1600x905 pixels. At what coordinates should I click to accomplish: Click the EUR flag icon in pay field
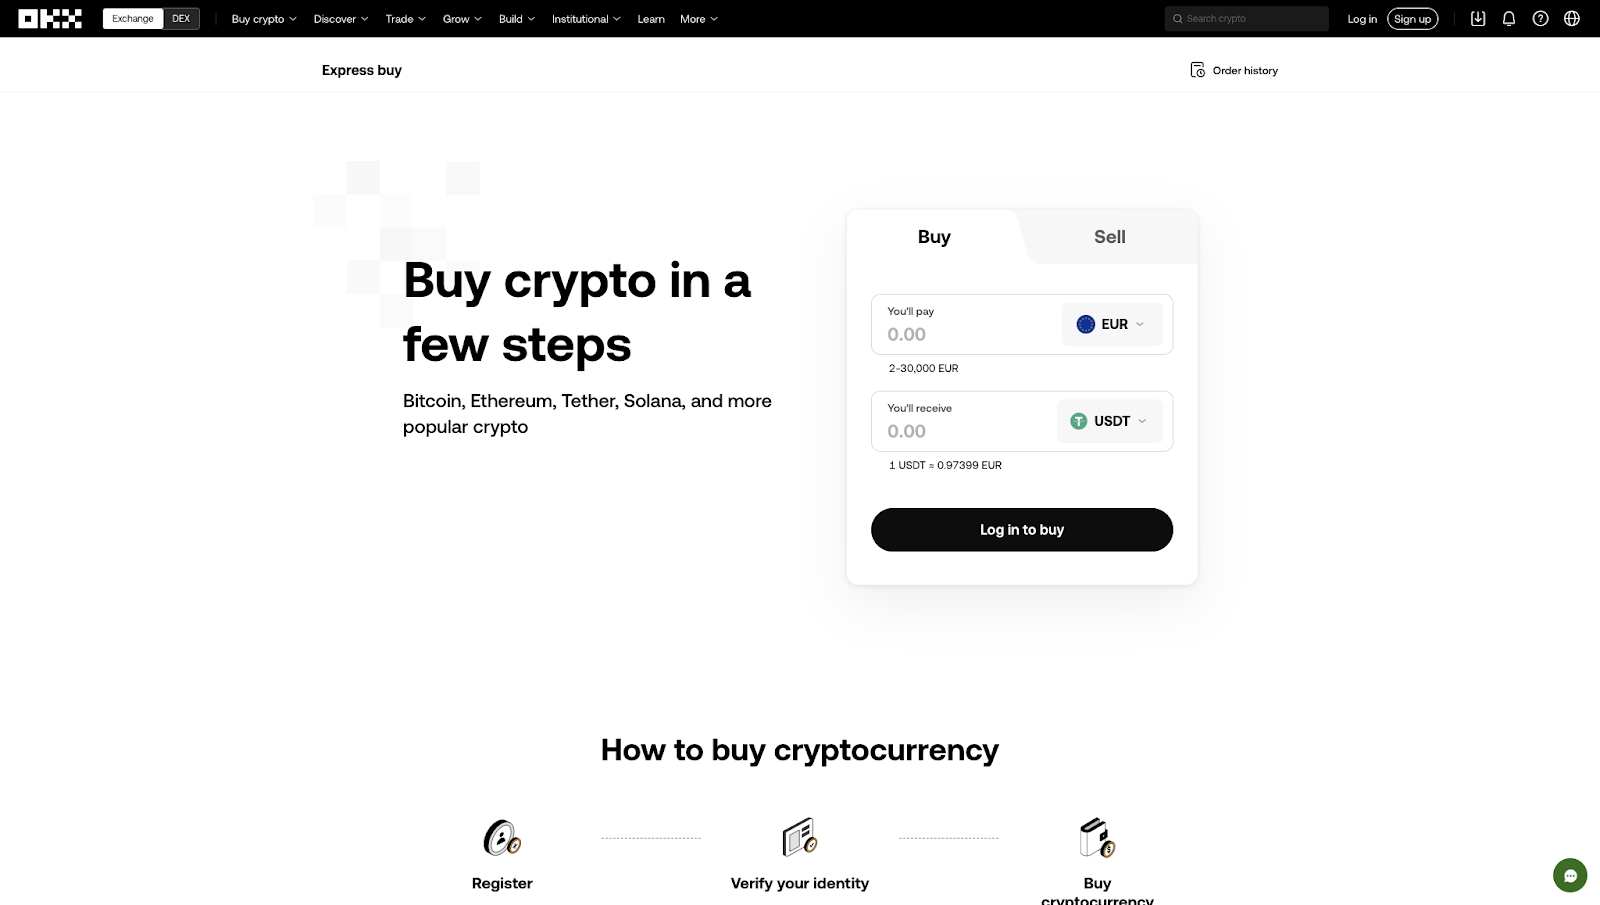1086,324
